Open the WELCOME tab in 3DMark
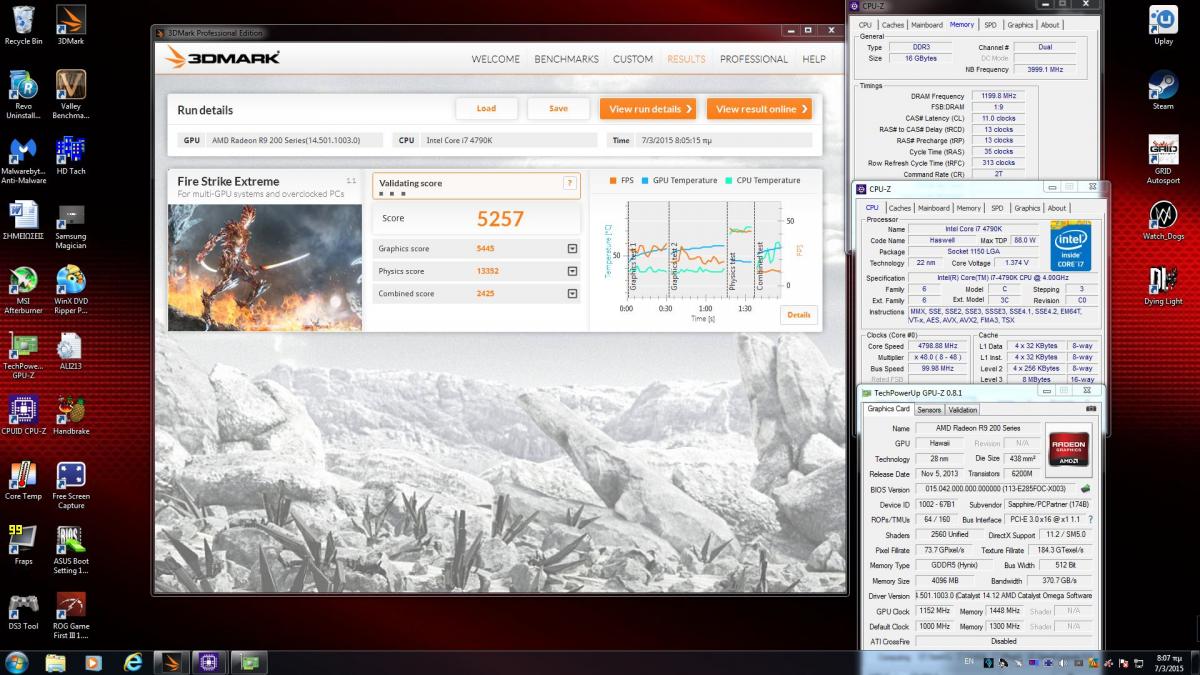The height and width of the screenshot is (675, 1200). (495, 59)
